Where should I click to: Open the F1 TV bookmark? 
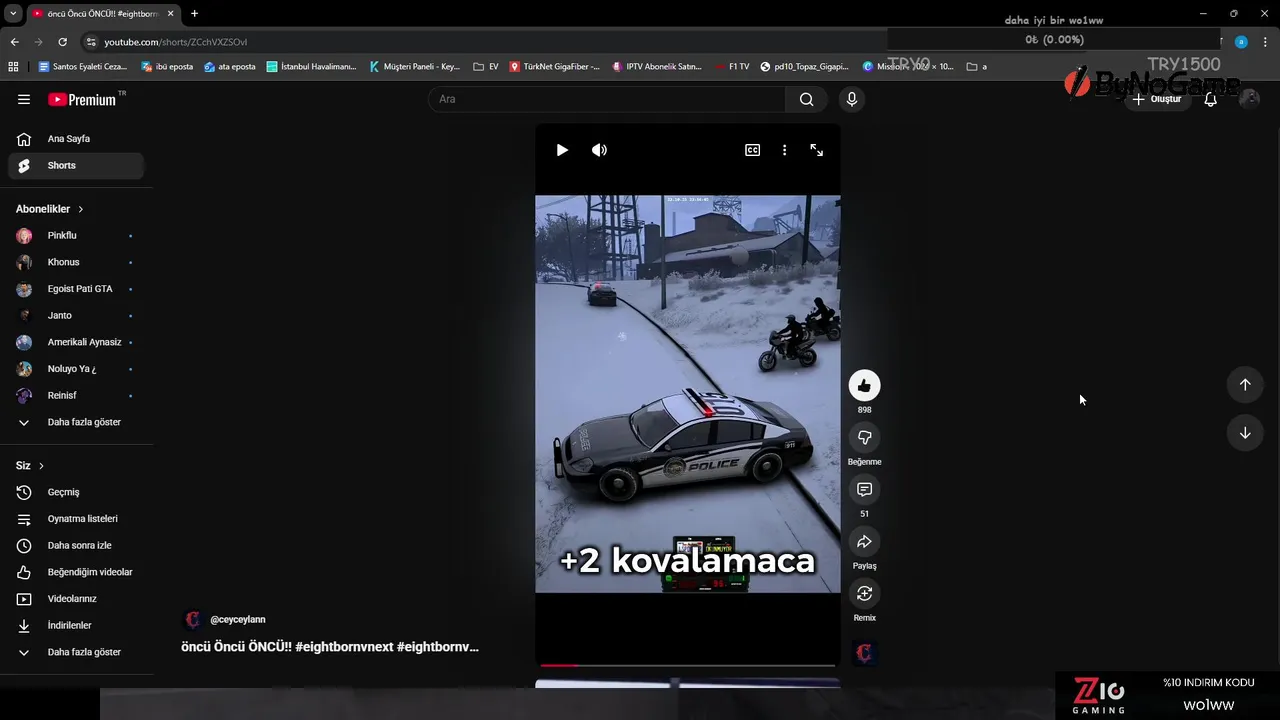(731, 67)
